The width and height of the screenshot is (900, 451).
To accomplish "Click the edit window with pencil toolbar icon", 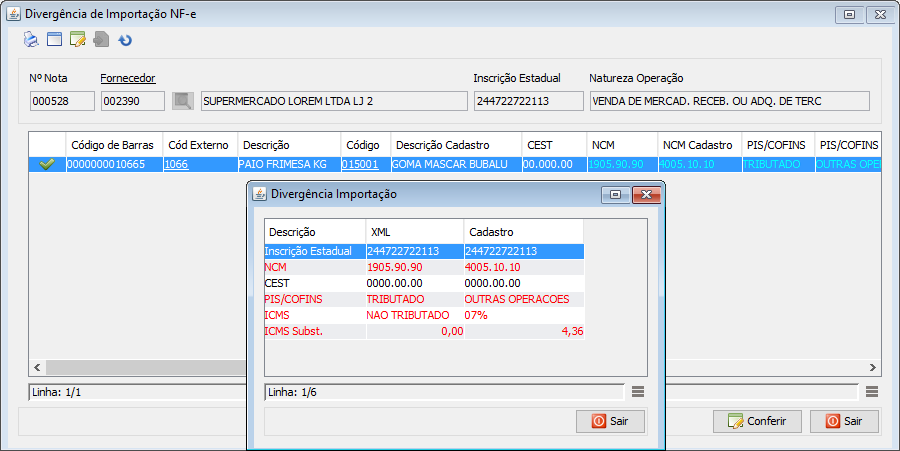I will 77,40.
